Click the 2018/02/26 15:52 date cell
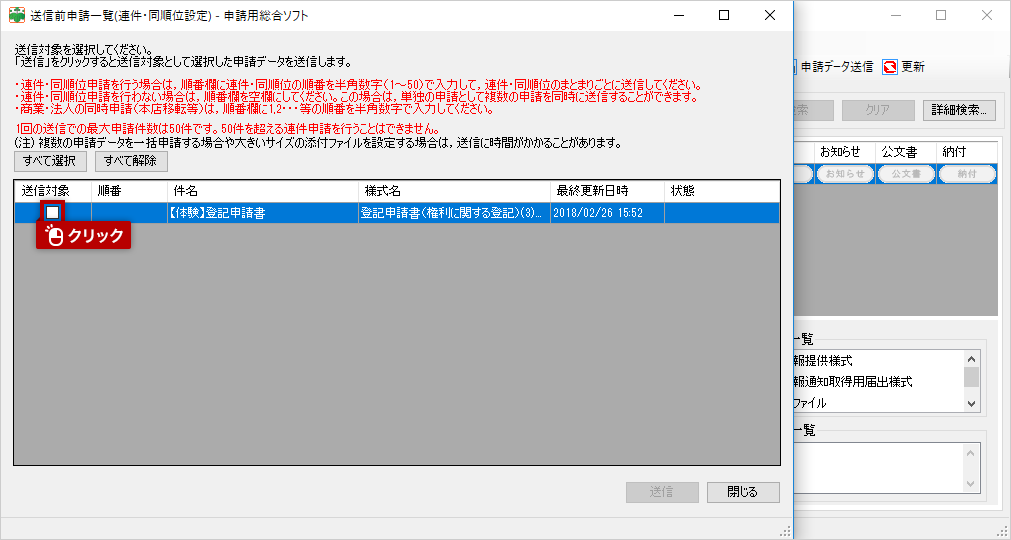Viewport: 1011px width, 540px height. coord(607,213)
